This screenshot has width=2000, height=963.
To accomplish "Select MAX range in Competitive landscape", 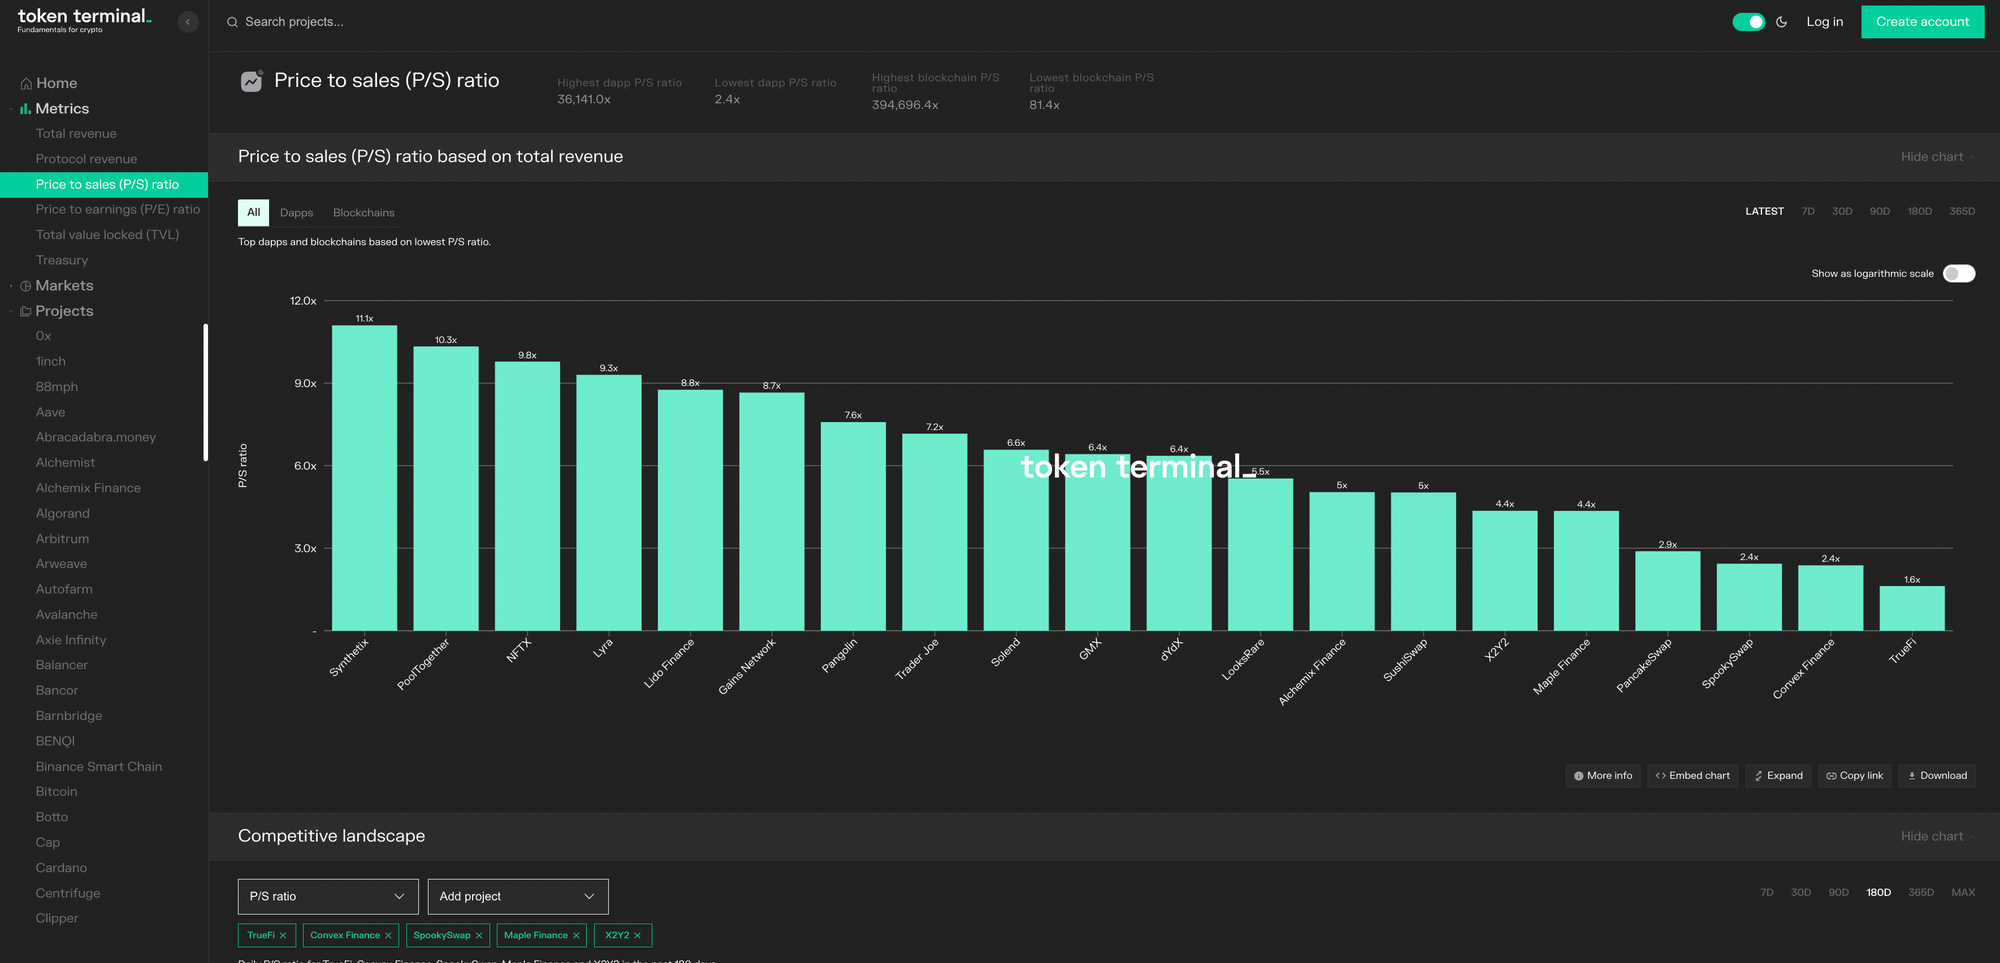I will point(1963,893).
